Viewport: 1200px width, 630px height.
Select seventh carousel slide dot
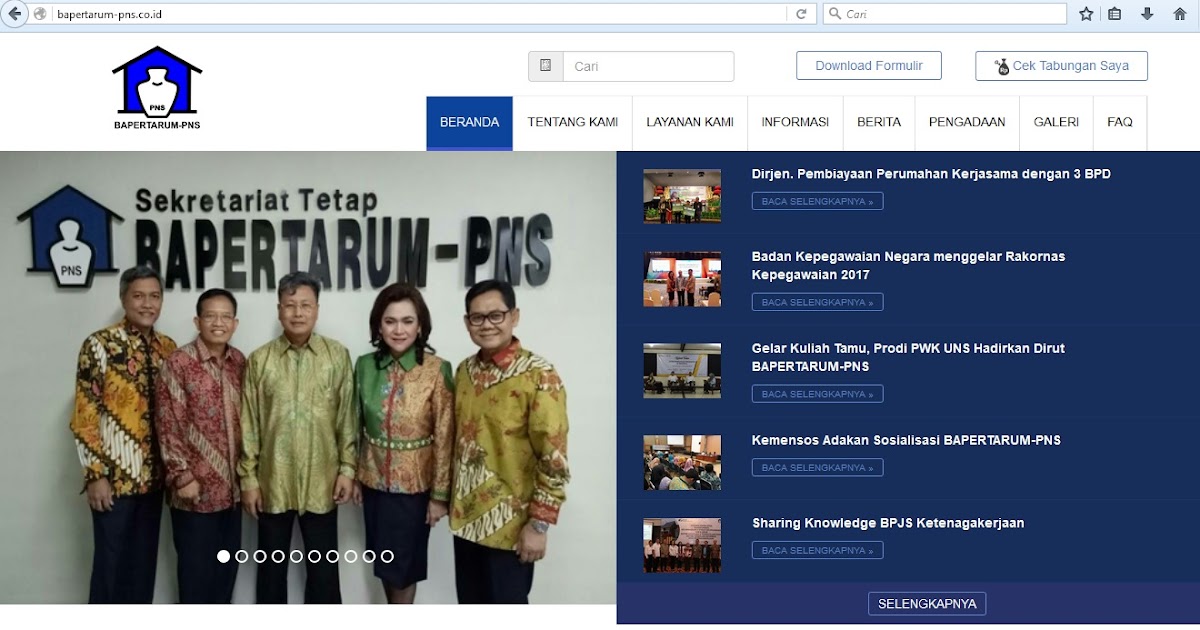(332, 556)
